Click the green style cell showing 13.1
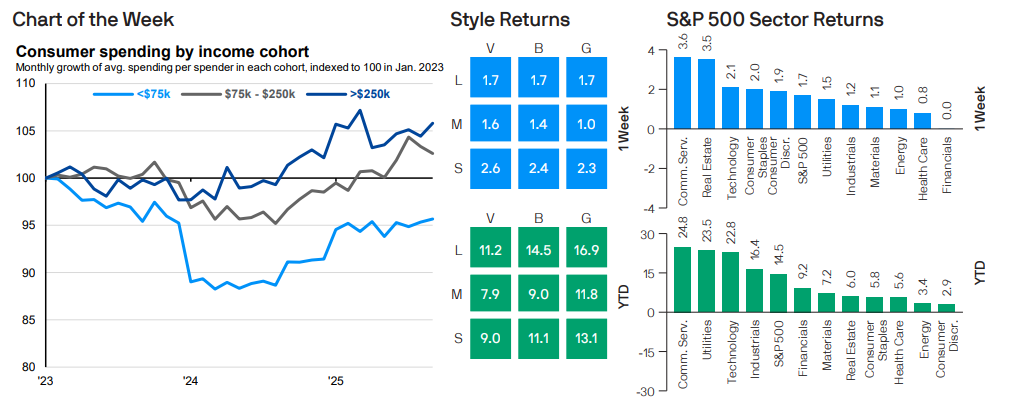1012x402 pixels. 586,338
